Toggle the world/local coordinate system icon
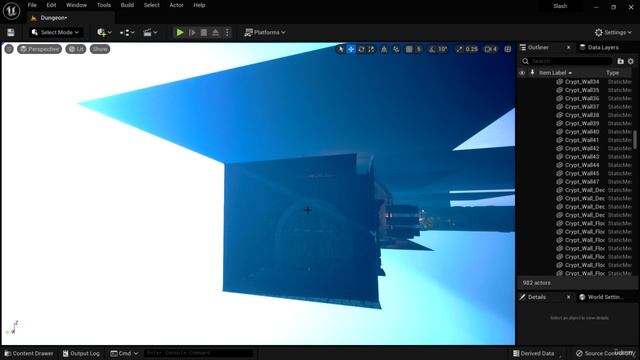The width and height of the screenshot is (640, 360). (384, 49)
